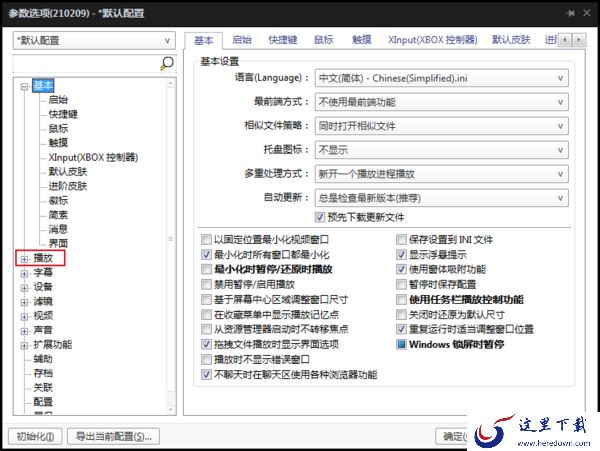This screenshot has height=451, width=600.
Task: Enable 基于屏幕中心区域调整窗口尺寸 checkbox
Action: click(206, 300)
